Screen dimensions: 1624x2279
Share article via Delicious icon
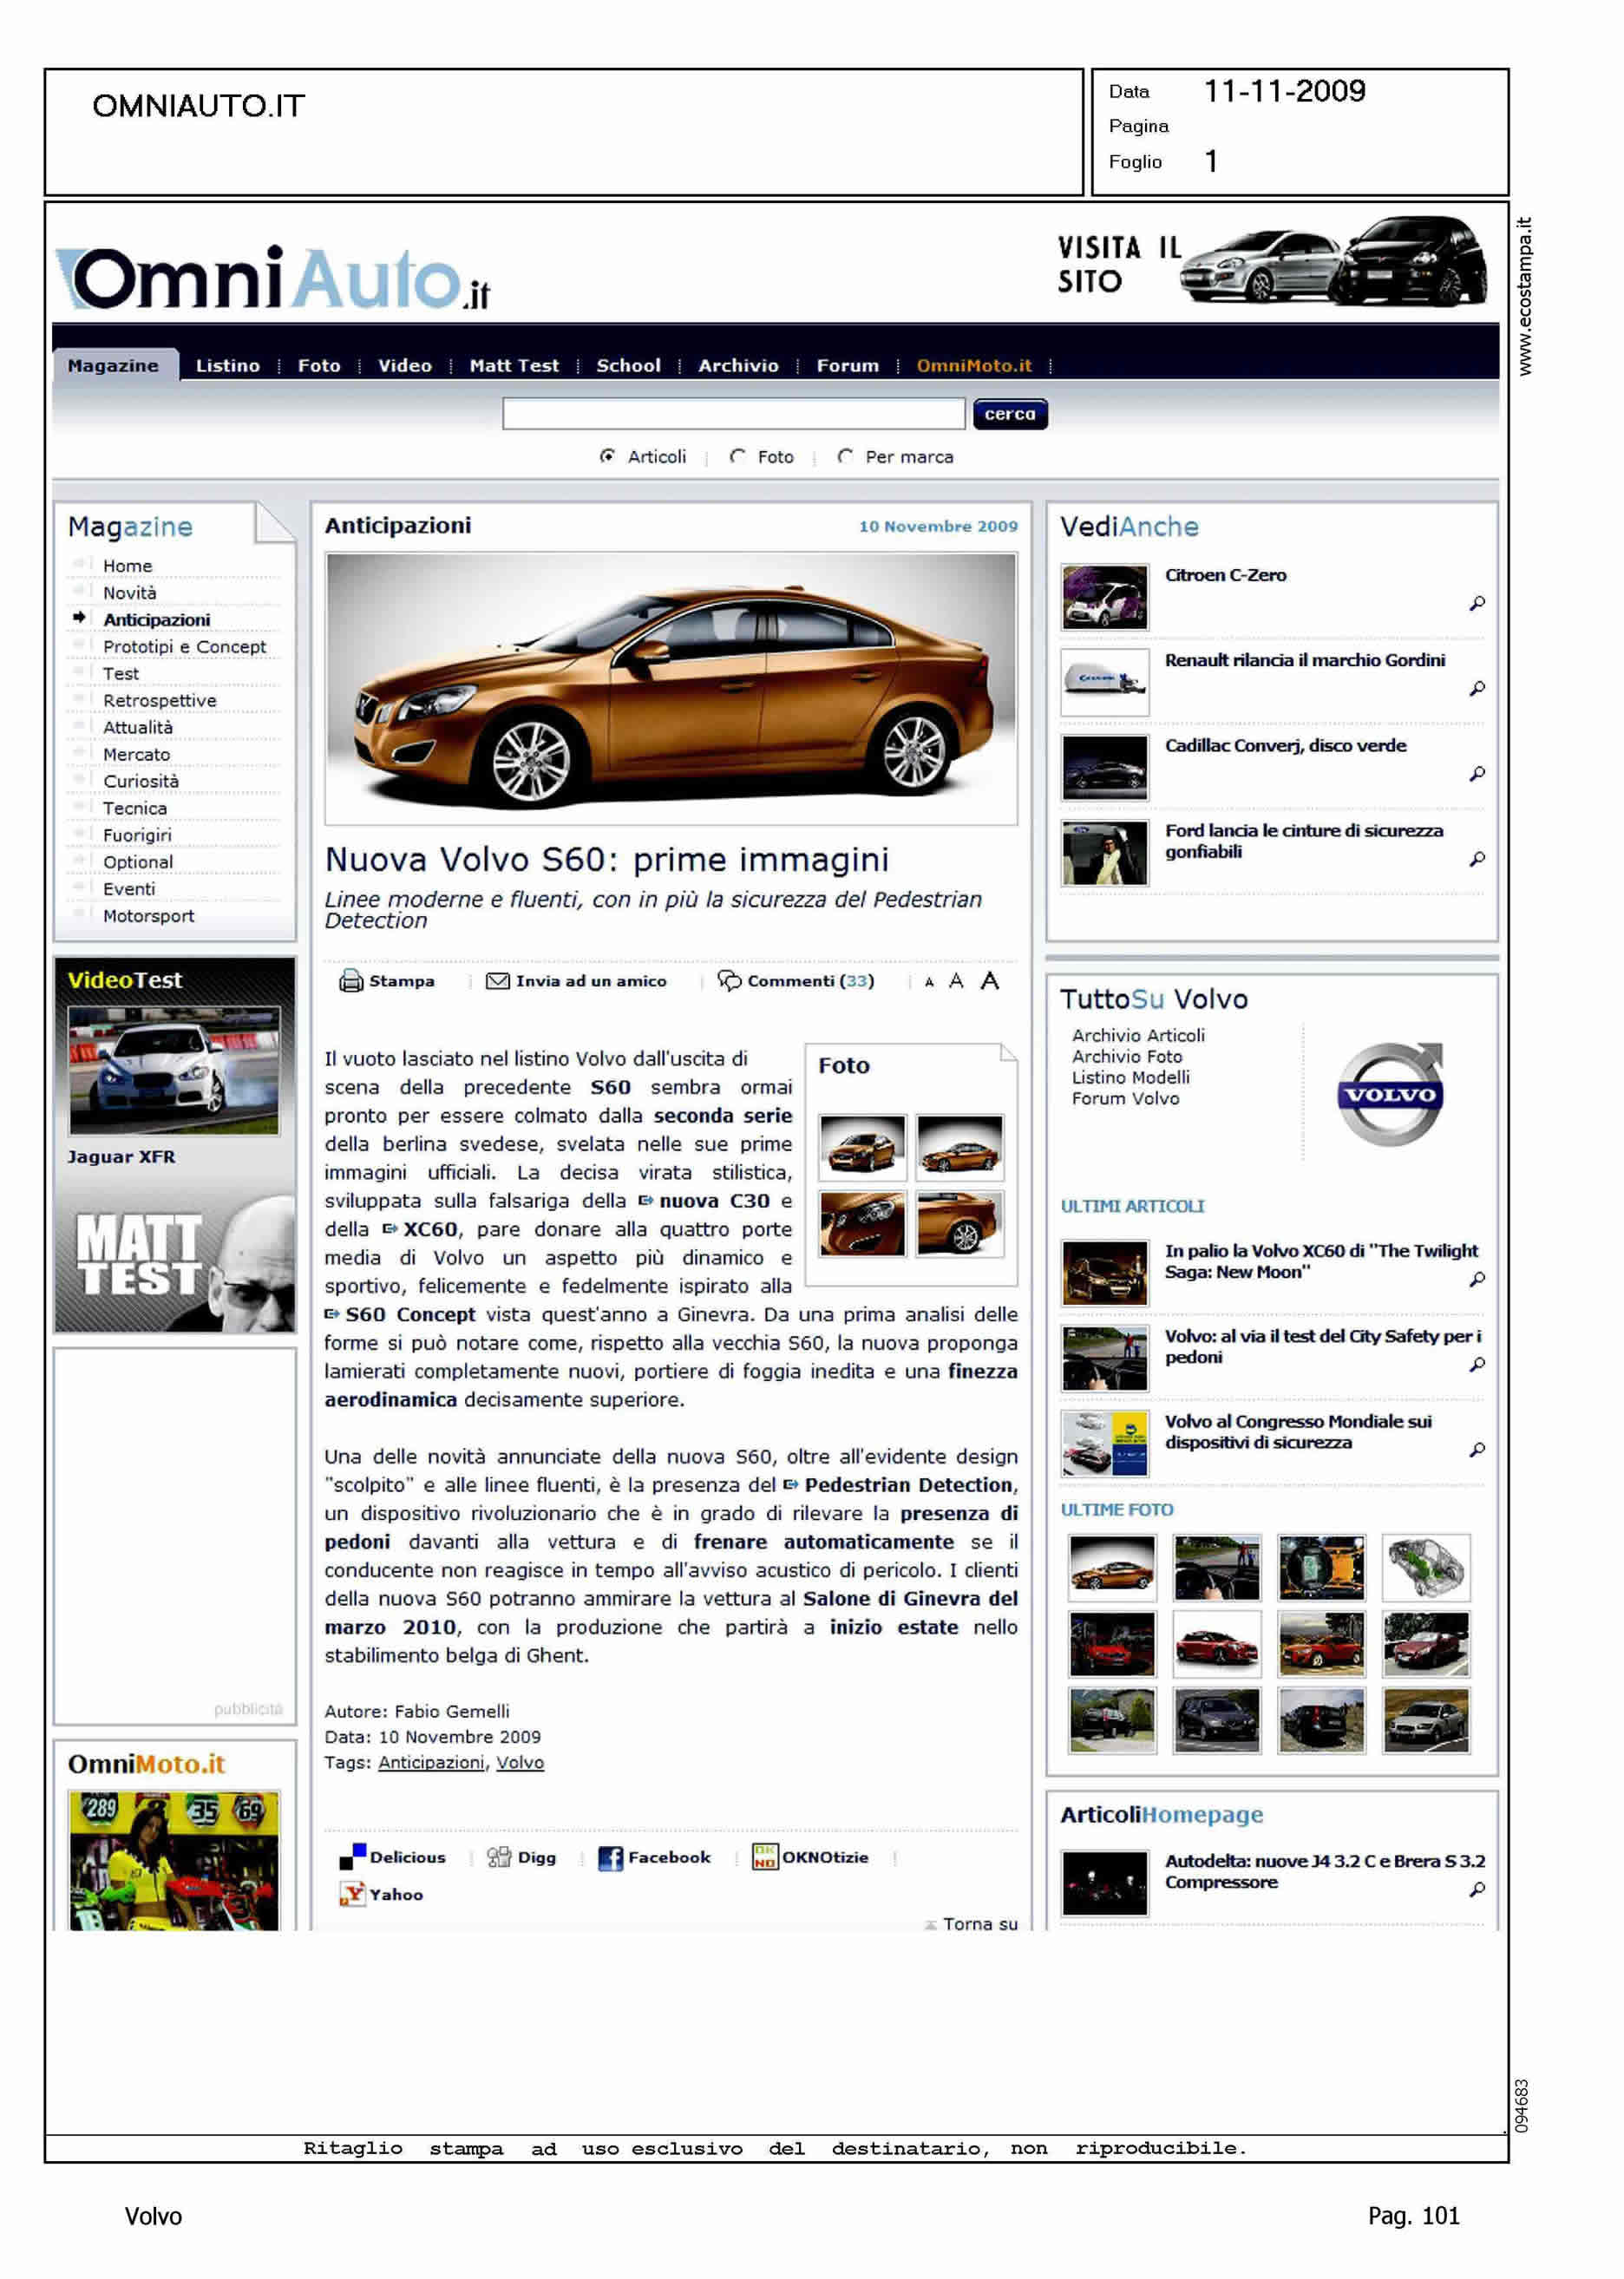352,1857
